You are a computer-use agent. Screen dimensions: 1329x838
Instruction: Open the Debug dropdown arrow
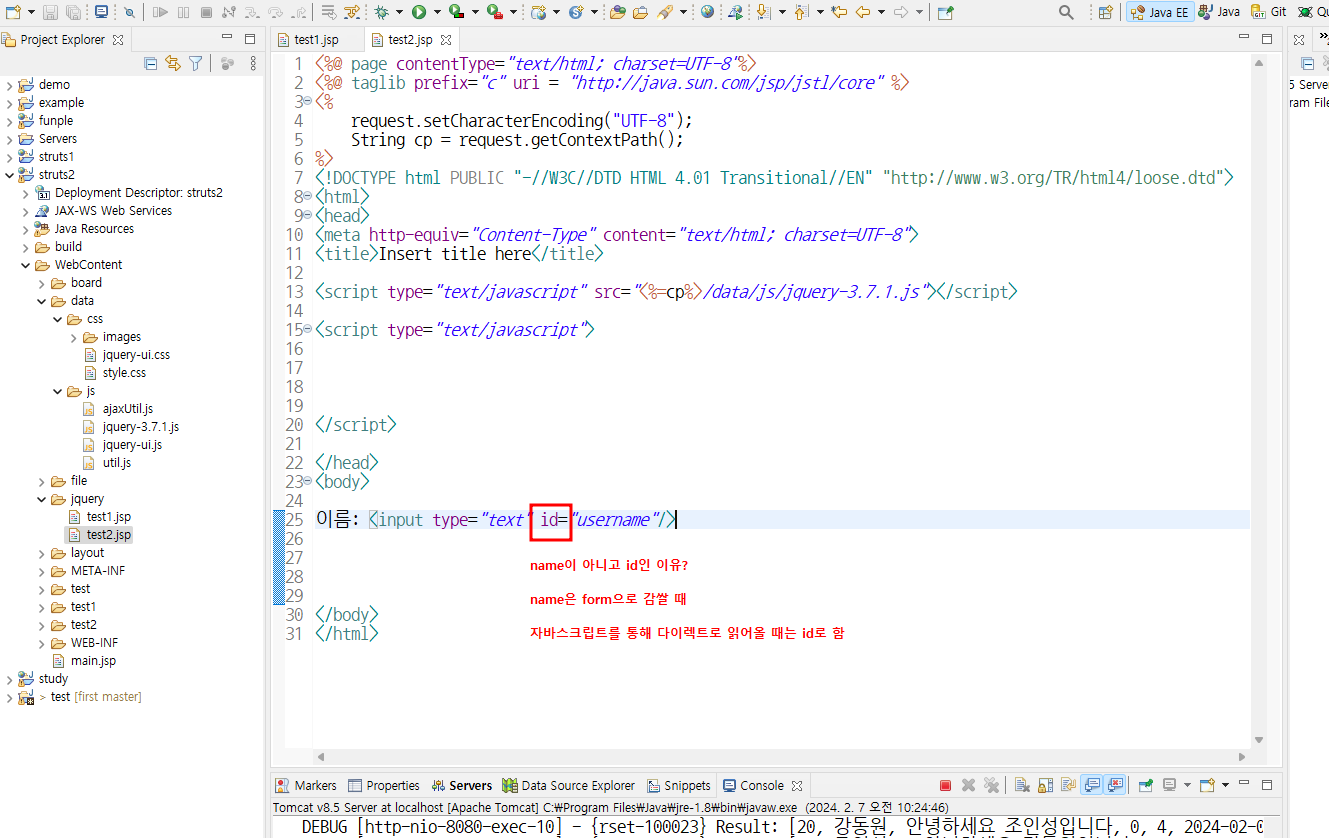pos(399,12)
